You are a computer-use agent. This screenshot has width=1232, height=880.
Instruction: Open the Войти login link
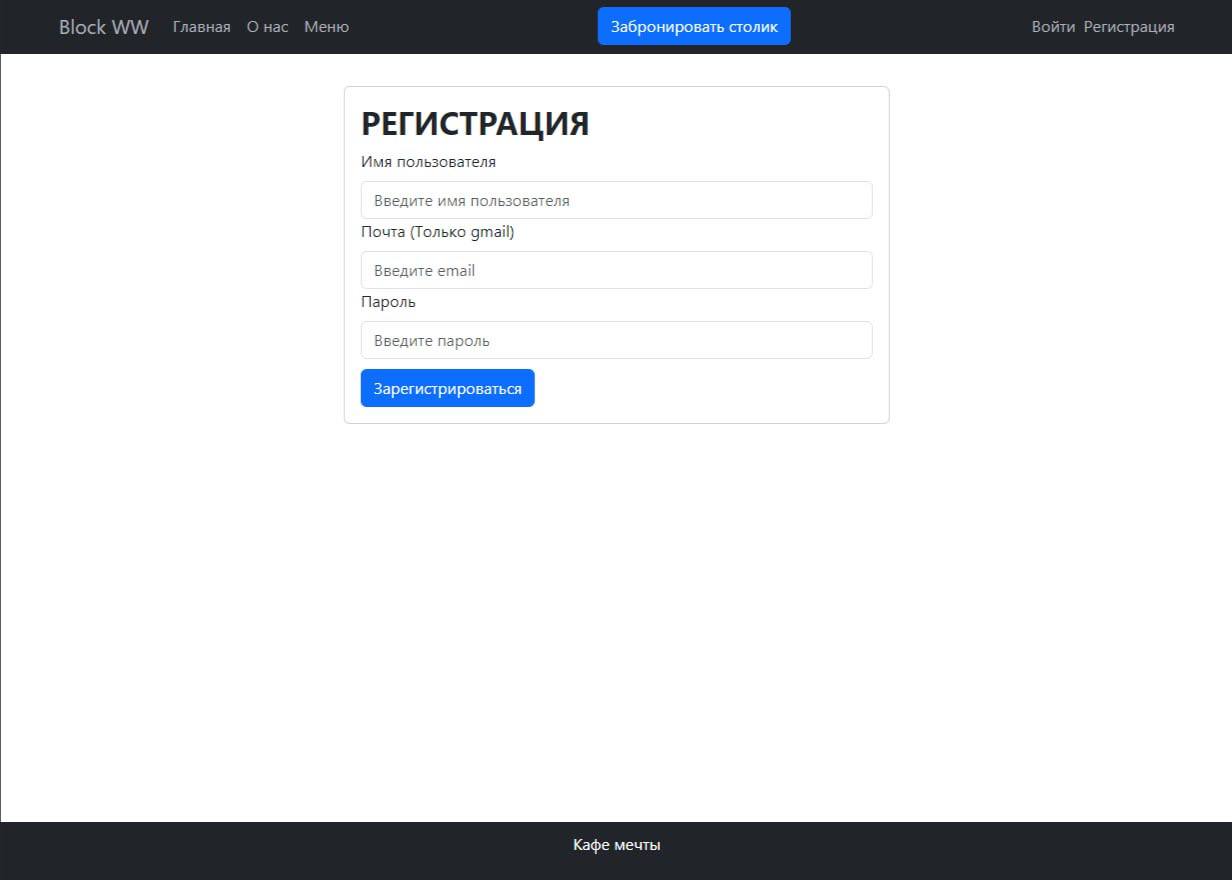(x=1053, y=27)
